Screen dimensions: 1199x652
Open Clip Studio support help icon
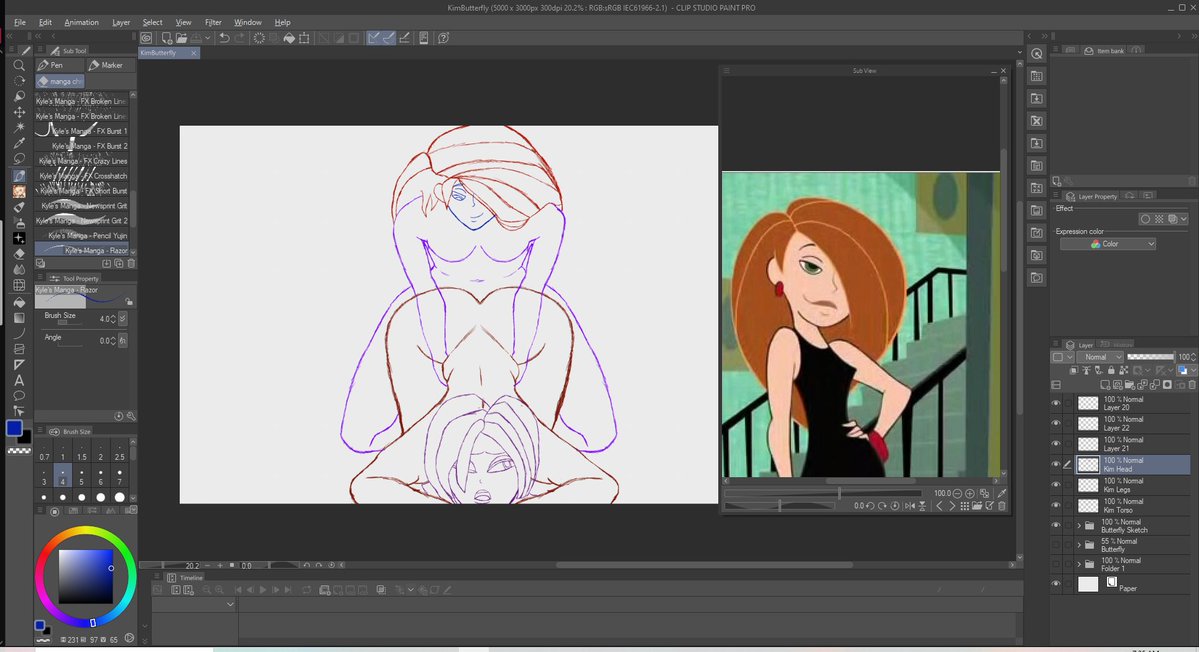coord(444,37)
